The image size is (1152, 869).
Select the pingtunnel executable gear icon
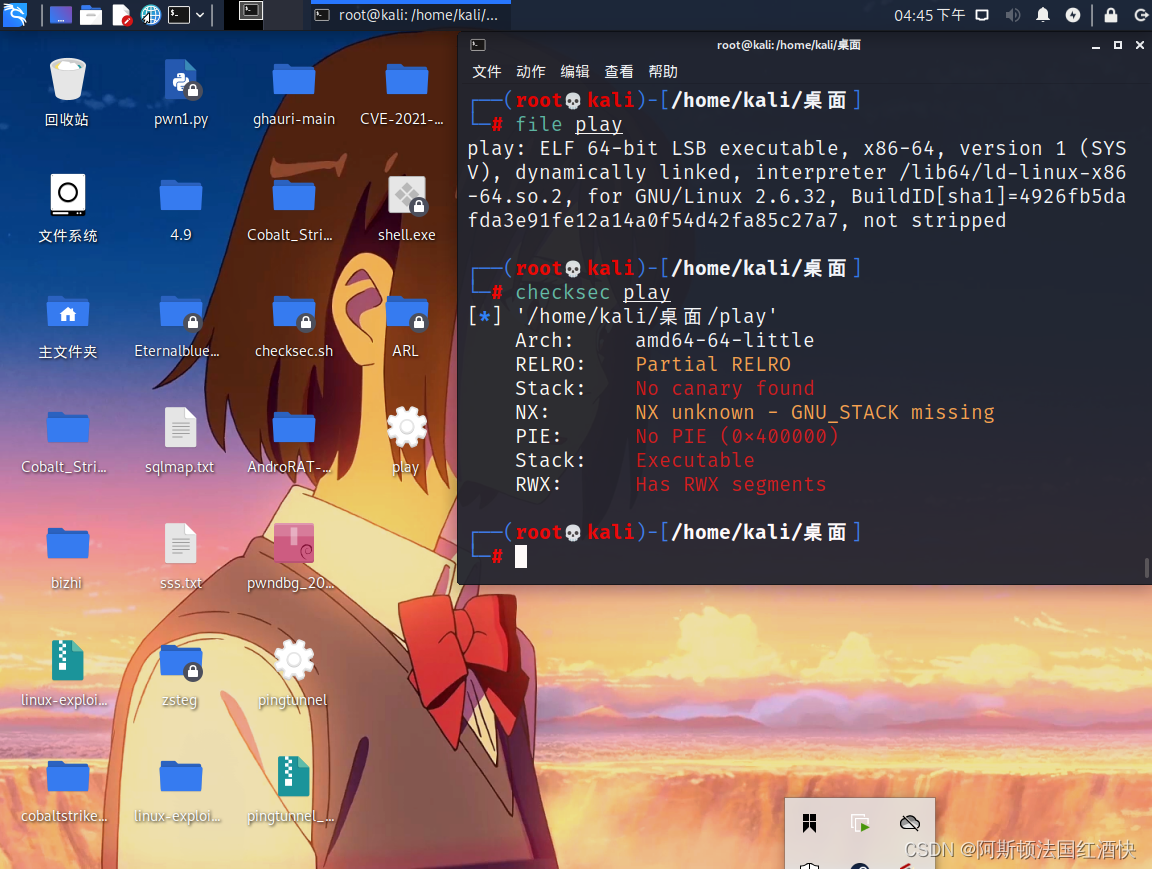(293, 674)
